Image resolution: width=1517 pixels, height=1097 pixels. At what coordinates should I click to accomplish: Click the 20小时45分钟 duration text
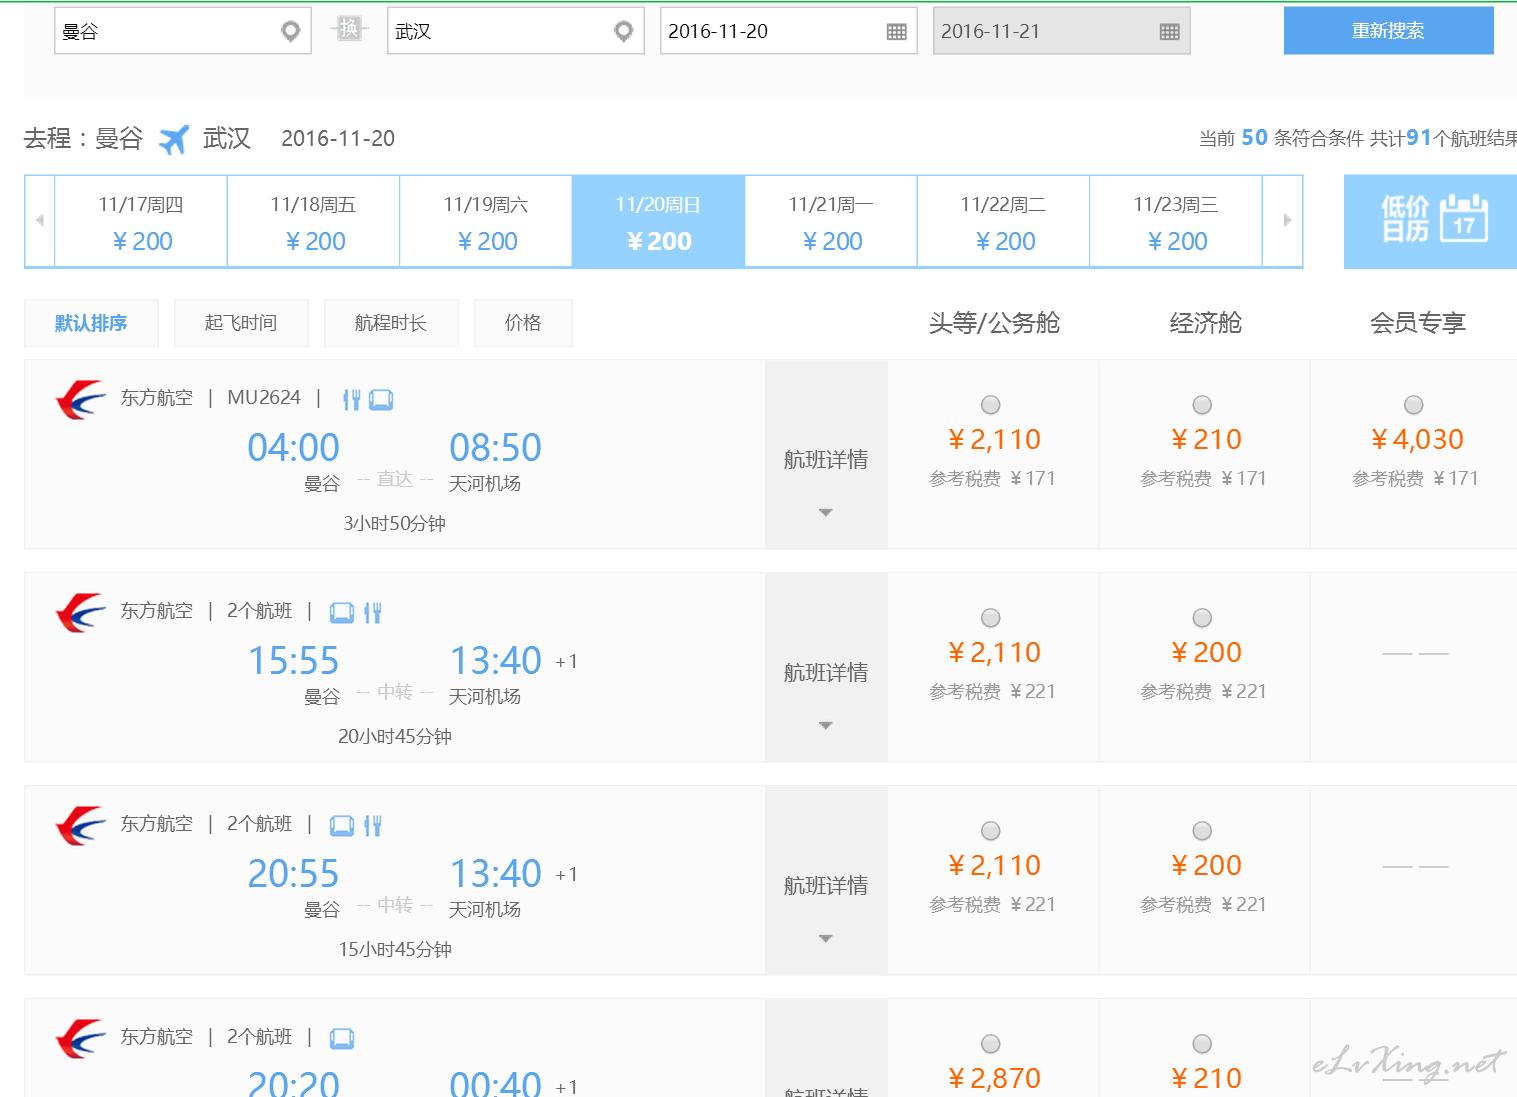pyautogui.click(x=395, y=736)
